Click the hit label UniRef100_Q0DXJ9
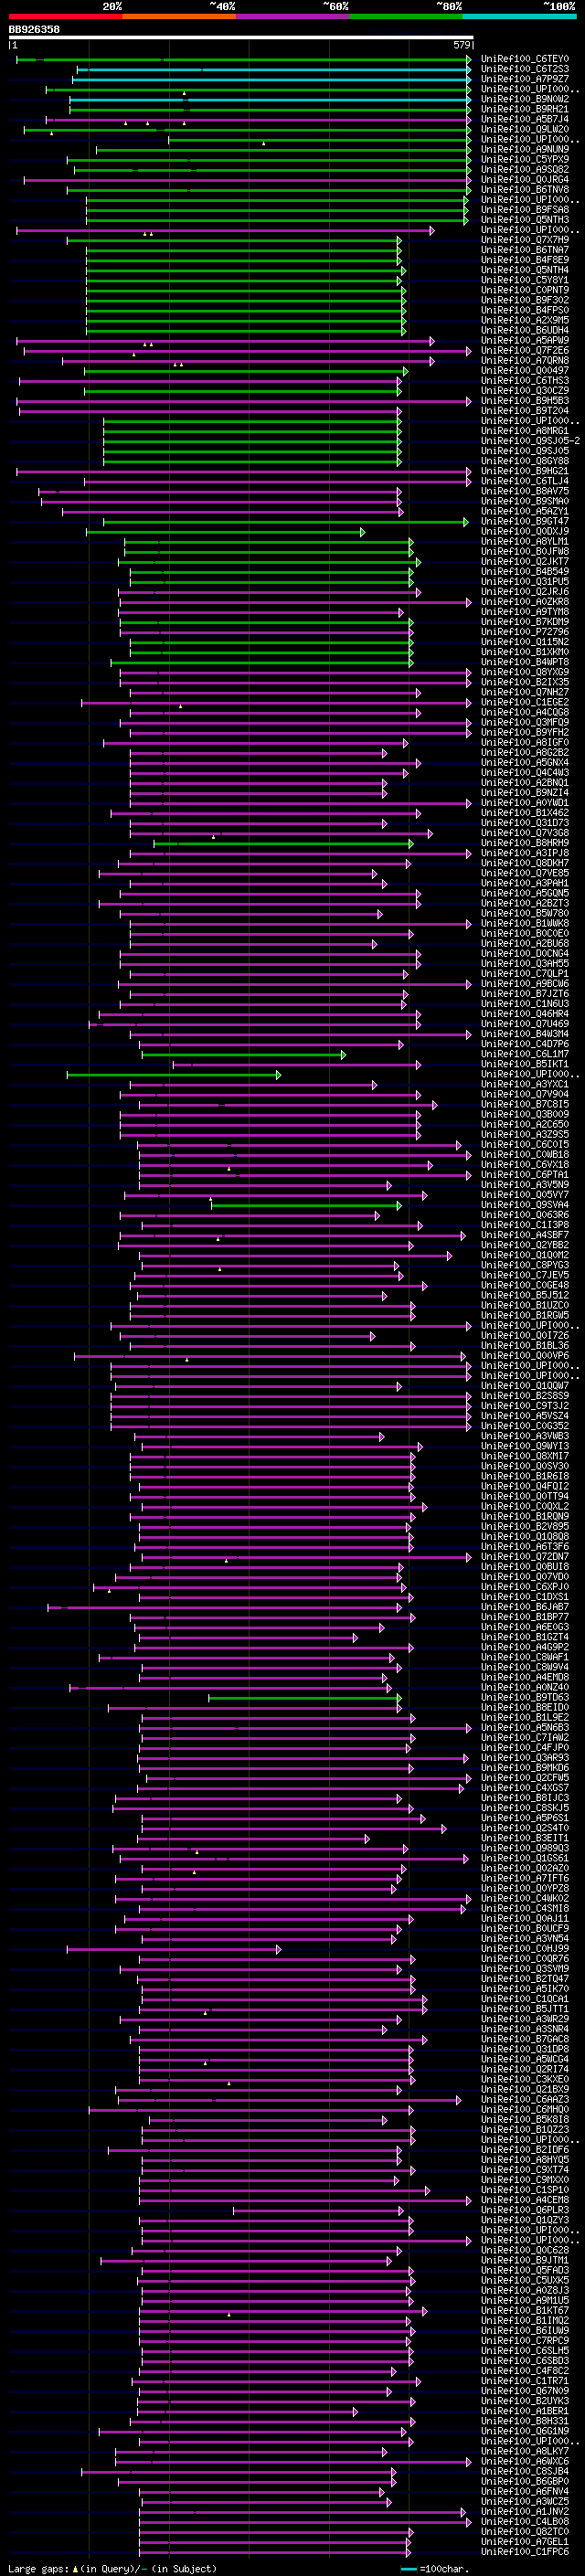Viewport: 585px width, 2576px height. pos(524,531)
